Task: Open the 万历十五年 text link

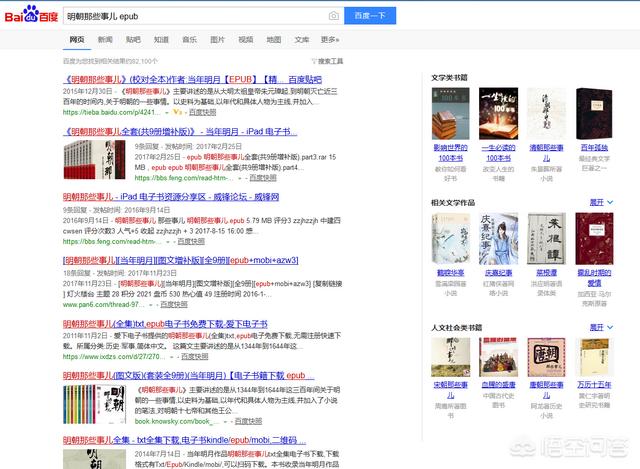Action: coord(594,385)
